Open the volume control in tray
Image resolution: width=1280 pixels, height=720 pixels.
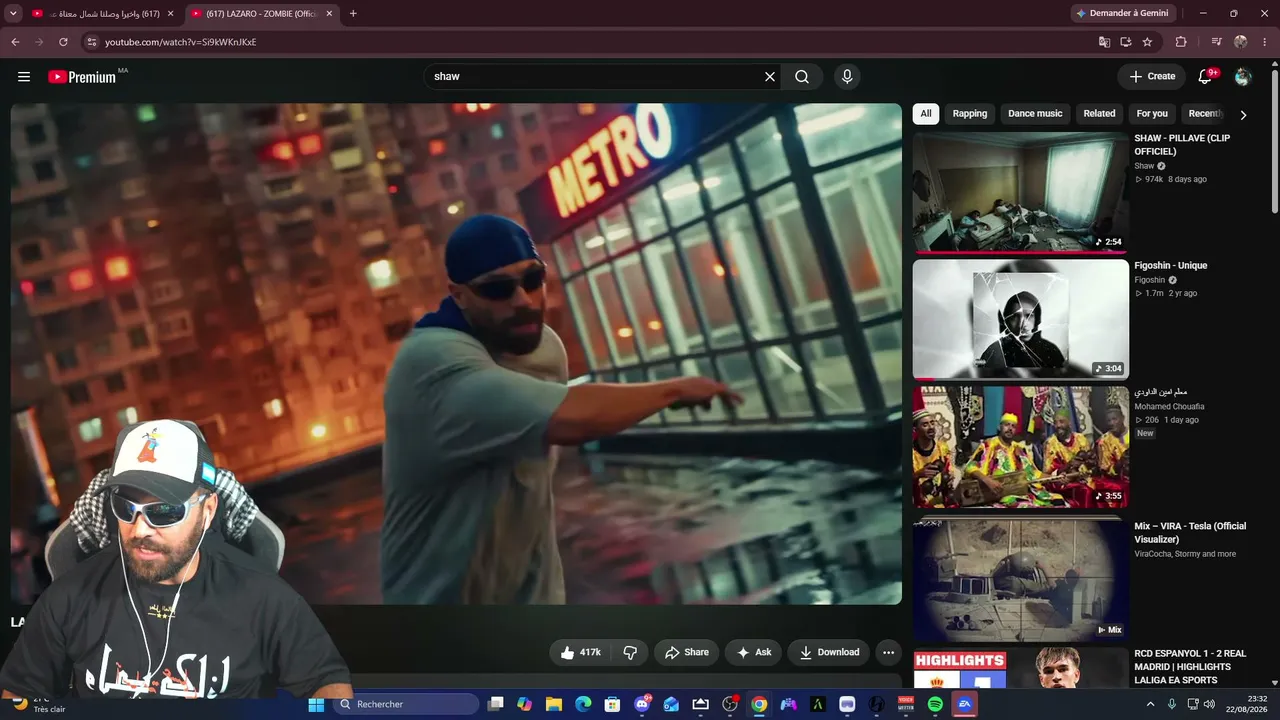point(1209,704)
